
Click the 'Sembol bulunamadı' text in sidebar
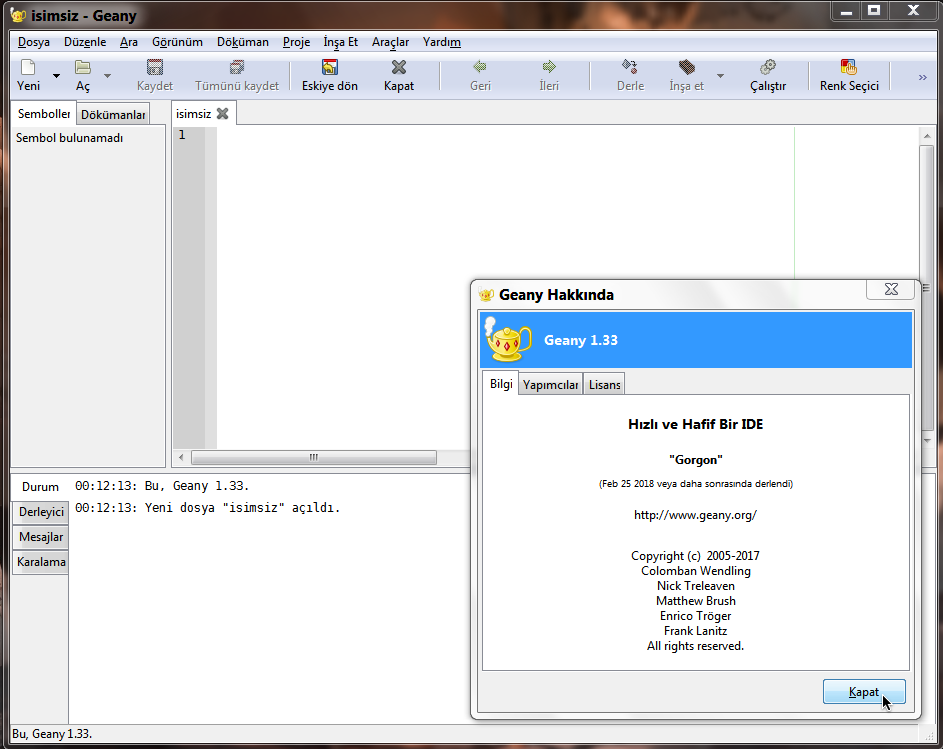point(69,138)
